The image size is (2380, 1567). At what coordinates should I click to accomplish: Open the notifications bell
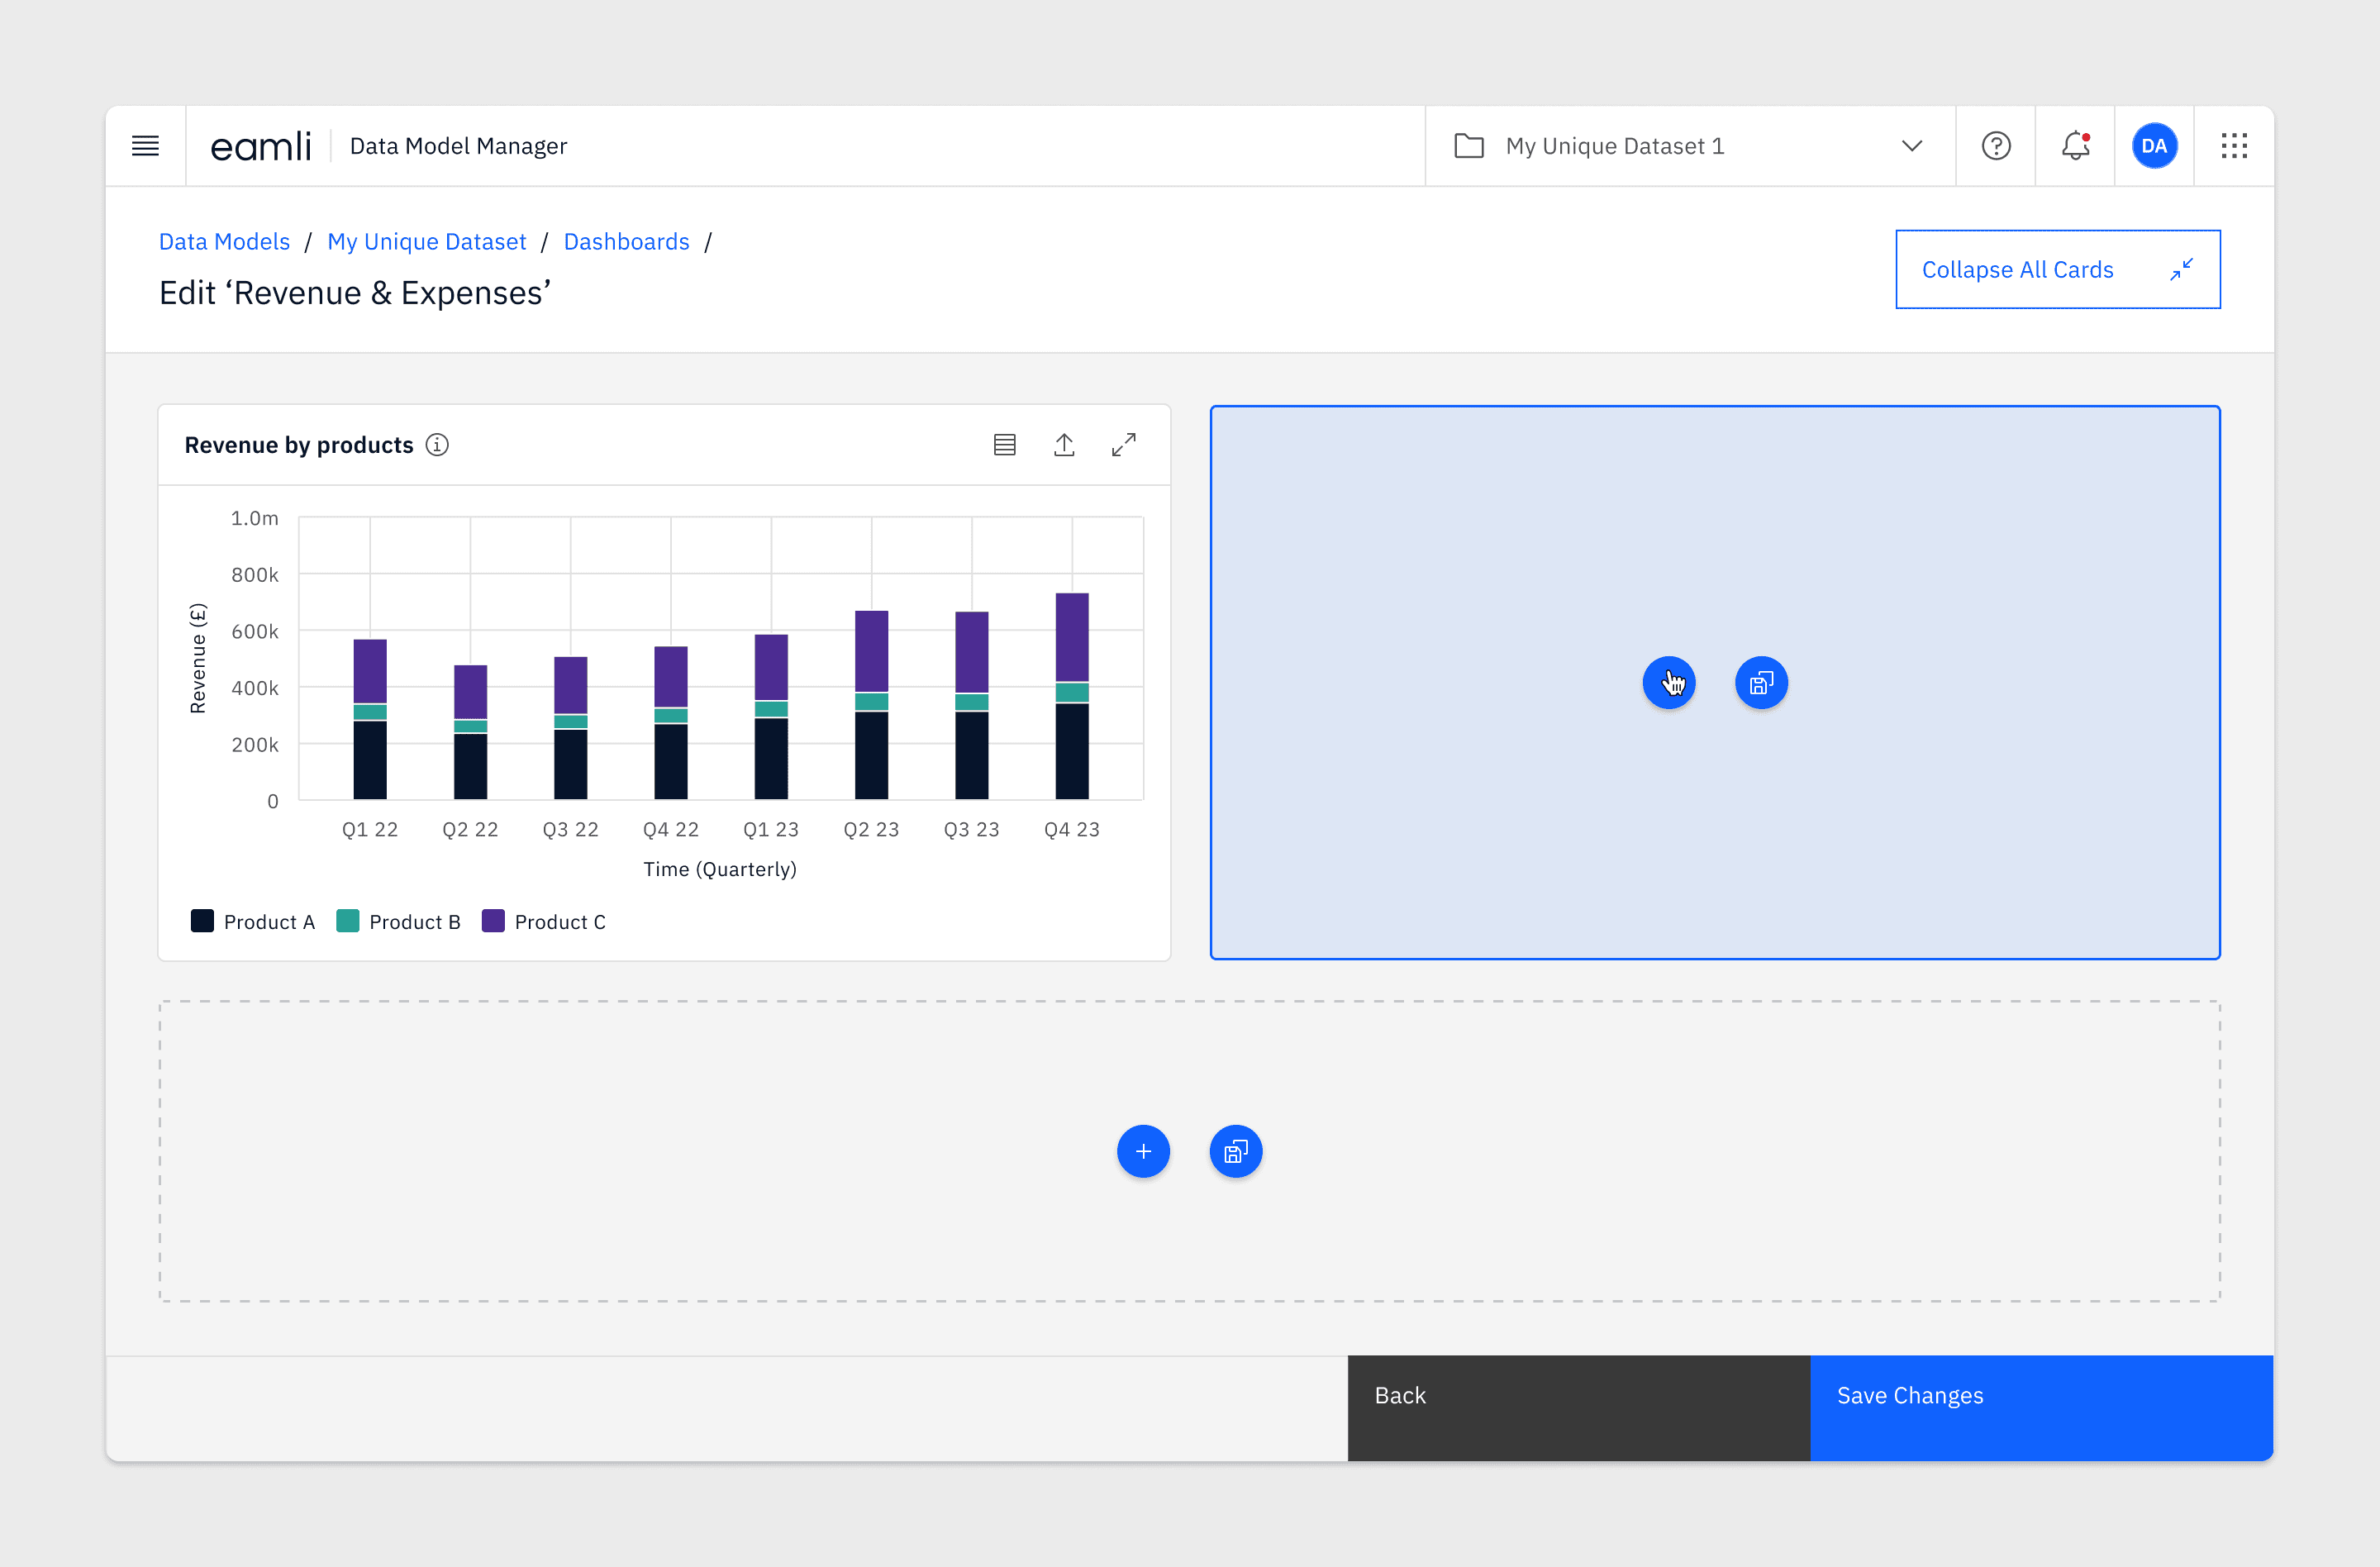(x=2075, y=146)
